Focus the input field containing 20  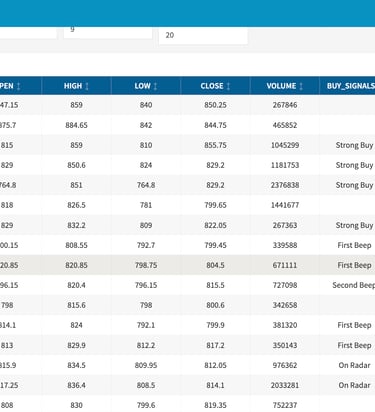click(203, 35)
